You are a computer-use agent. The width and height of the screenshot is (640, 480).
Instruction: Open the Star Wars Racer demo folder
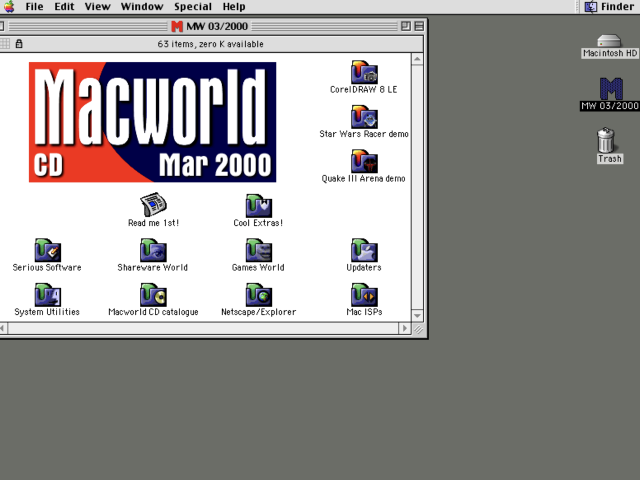coord(364,117)
